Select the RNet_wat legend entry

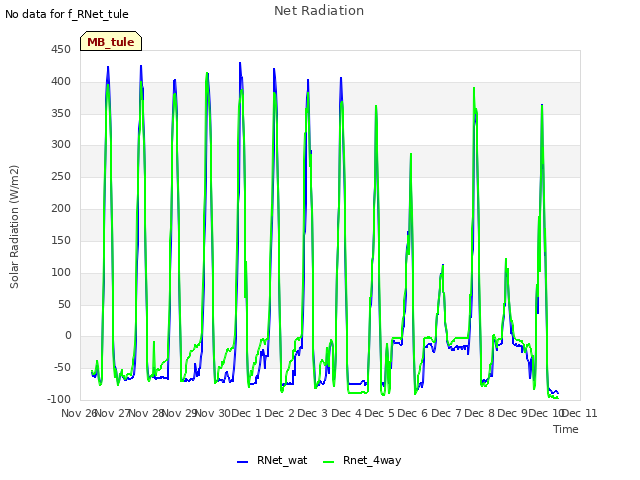coord(272,460)
